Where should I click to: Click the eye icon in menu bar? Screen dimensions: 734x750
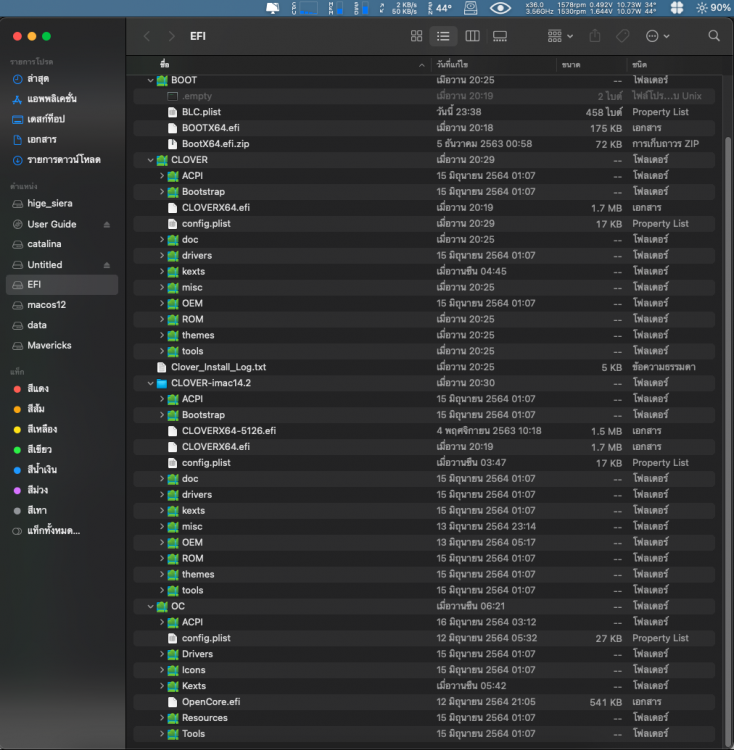point(500,8)
